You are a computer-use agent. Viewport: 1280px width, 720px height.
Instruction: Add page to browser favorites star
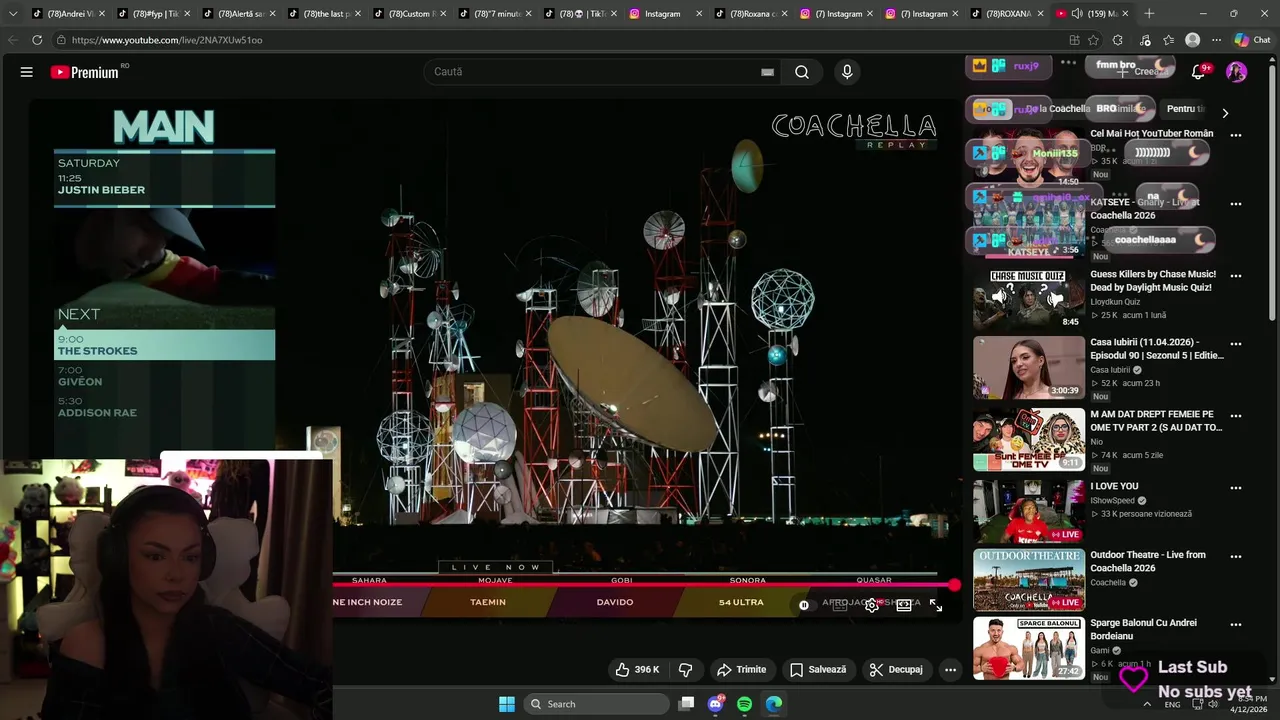click(1093, 40)
